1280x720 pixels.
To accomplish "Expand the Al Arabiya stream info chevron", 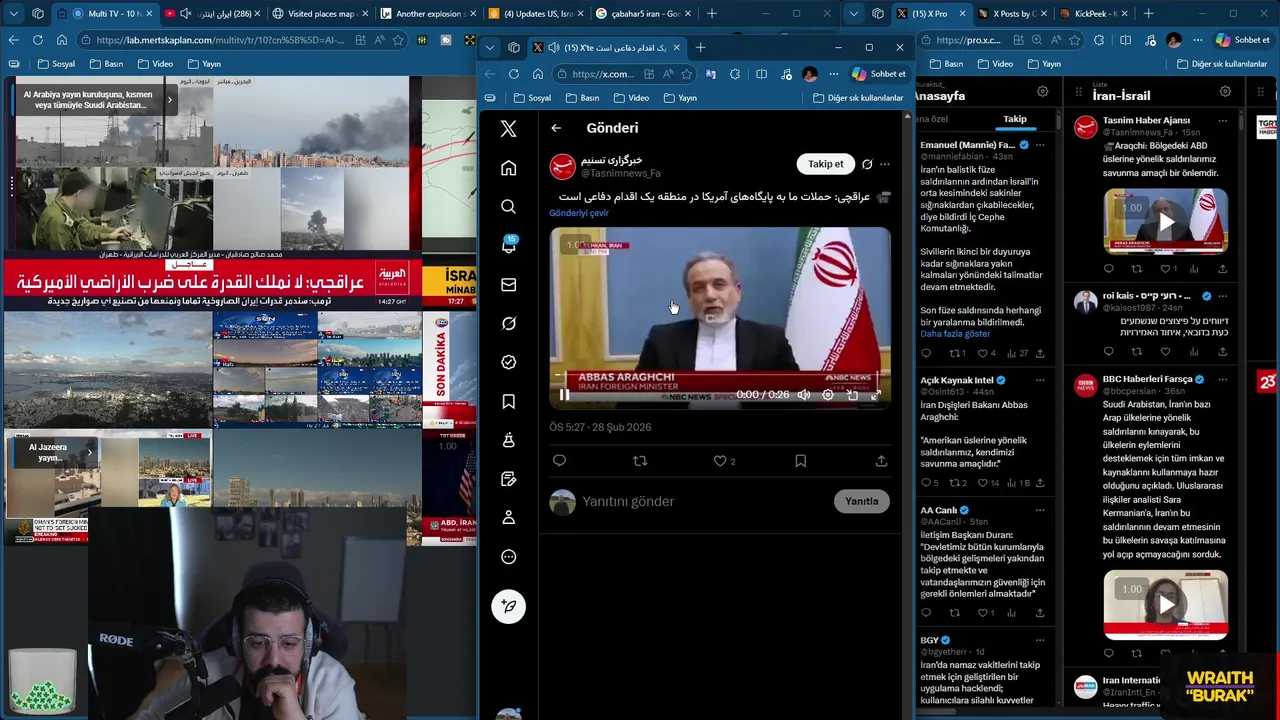I will point(169,100).
